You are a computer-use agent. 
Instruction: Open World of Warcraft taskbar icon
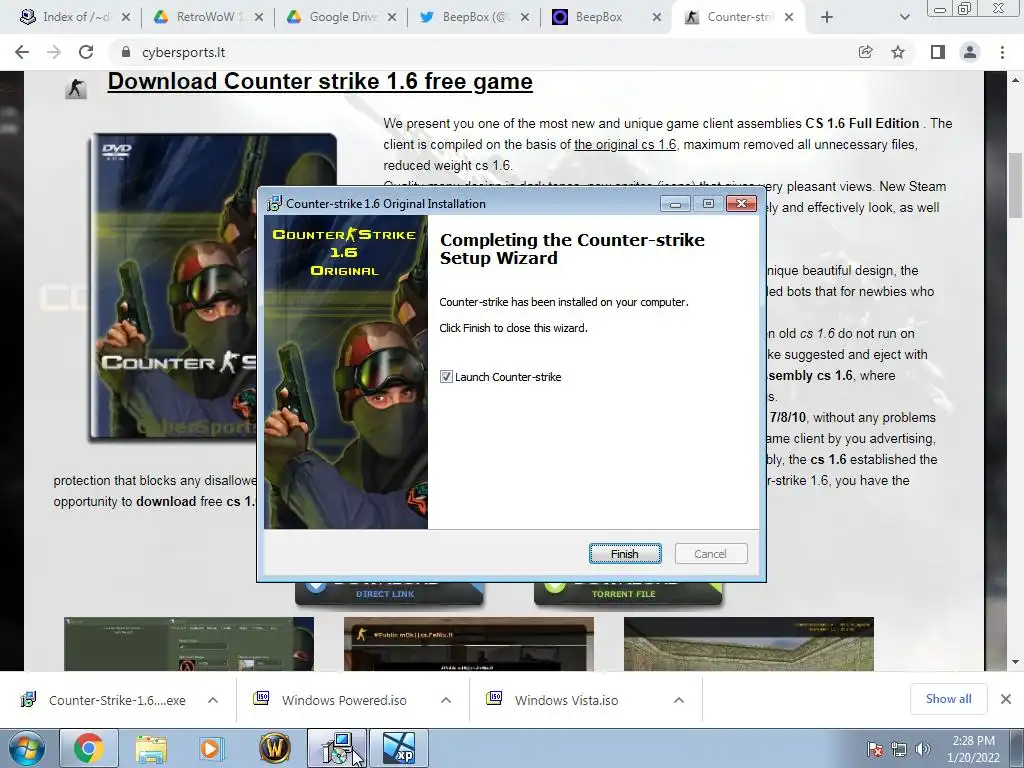pyautogui.click(x=274, y=748)
